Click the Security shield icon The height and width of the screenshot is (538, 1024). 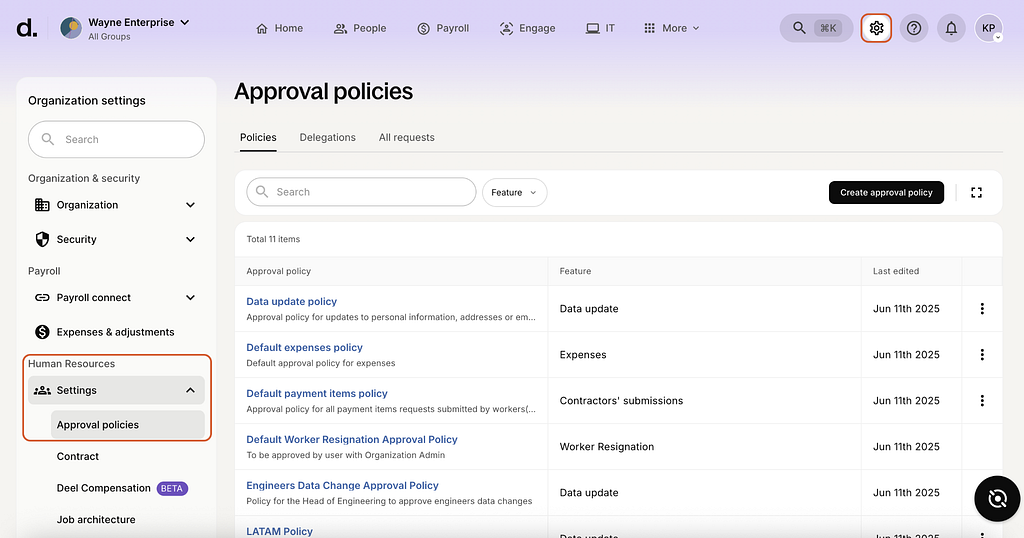(x=42, y=240)
